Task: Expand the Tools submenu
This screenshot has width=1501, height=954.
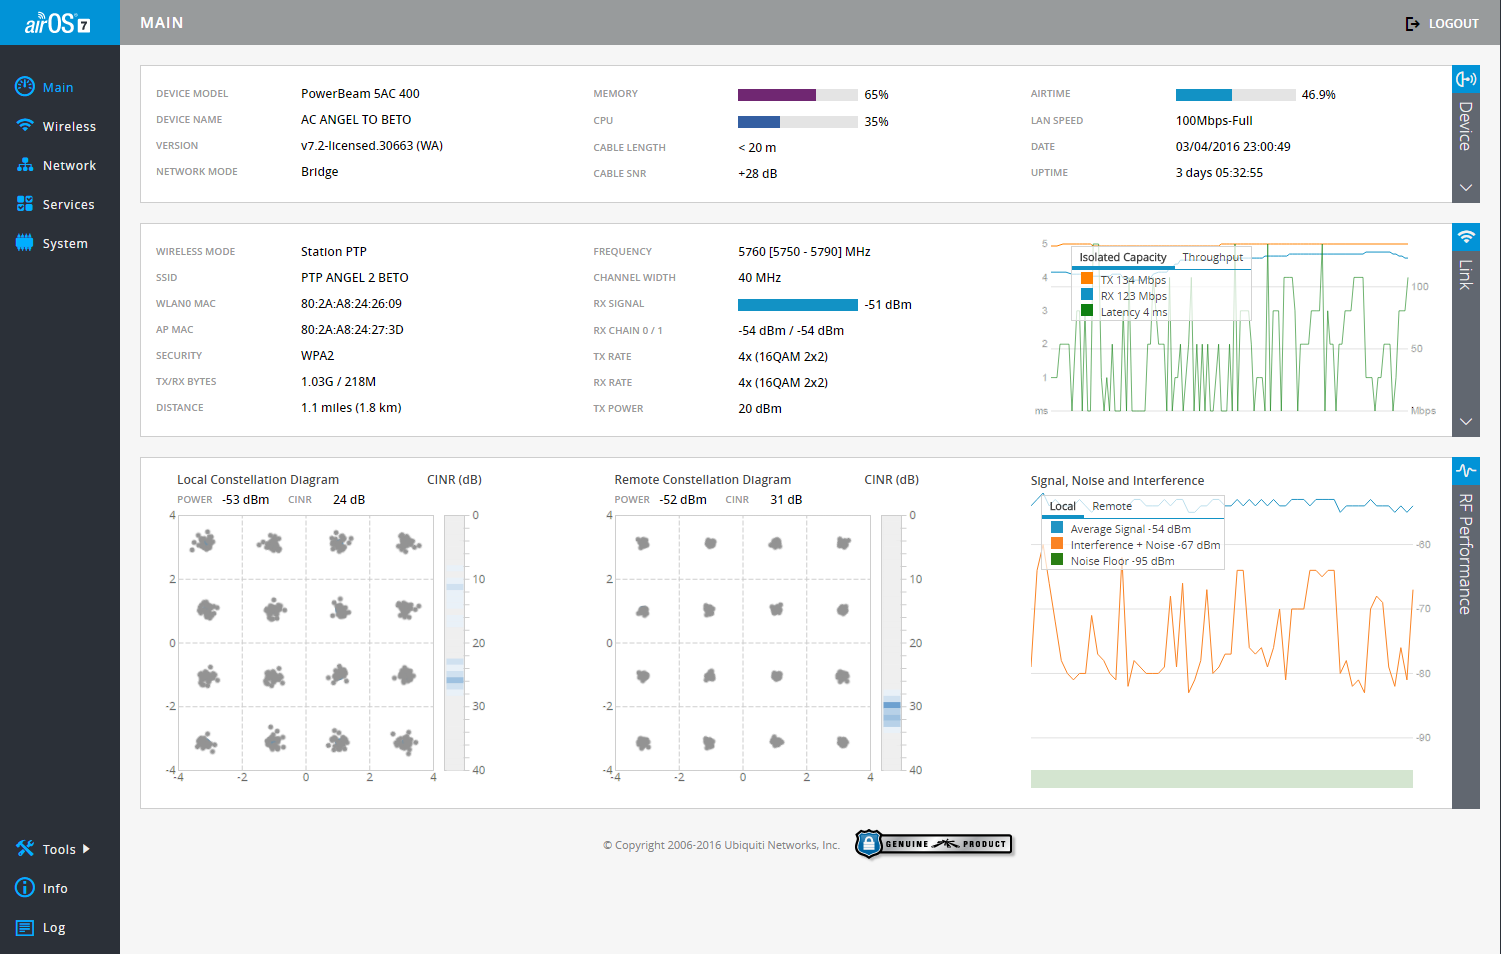Action: (x=59, y=849)
